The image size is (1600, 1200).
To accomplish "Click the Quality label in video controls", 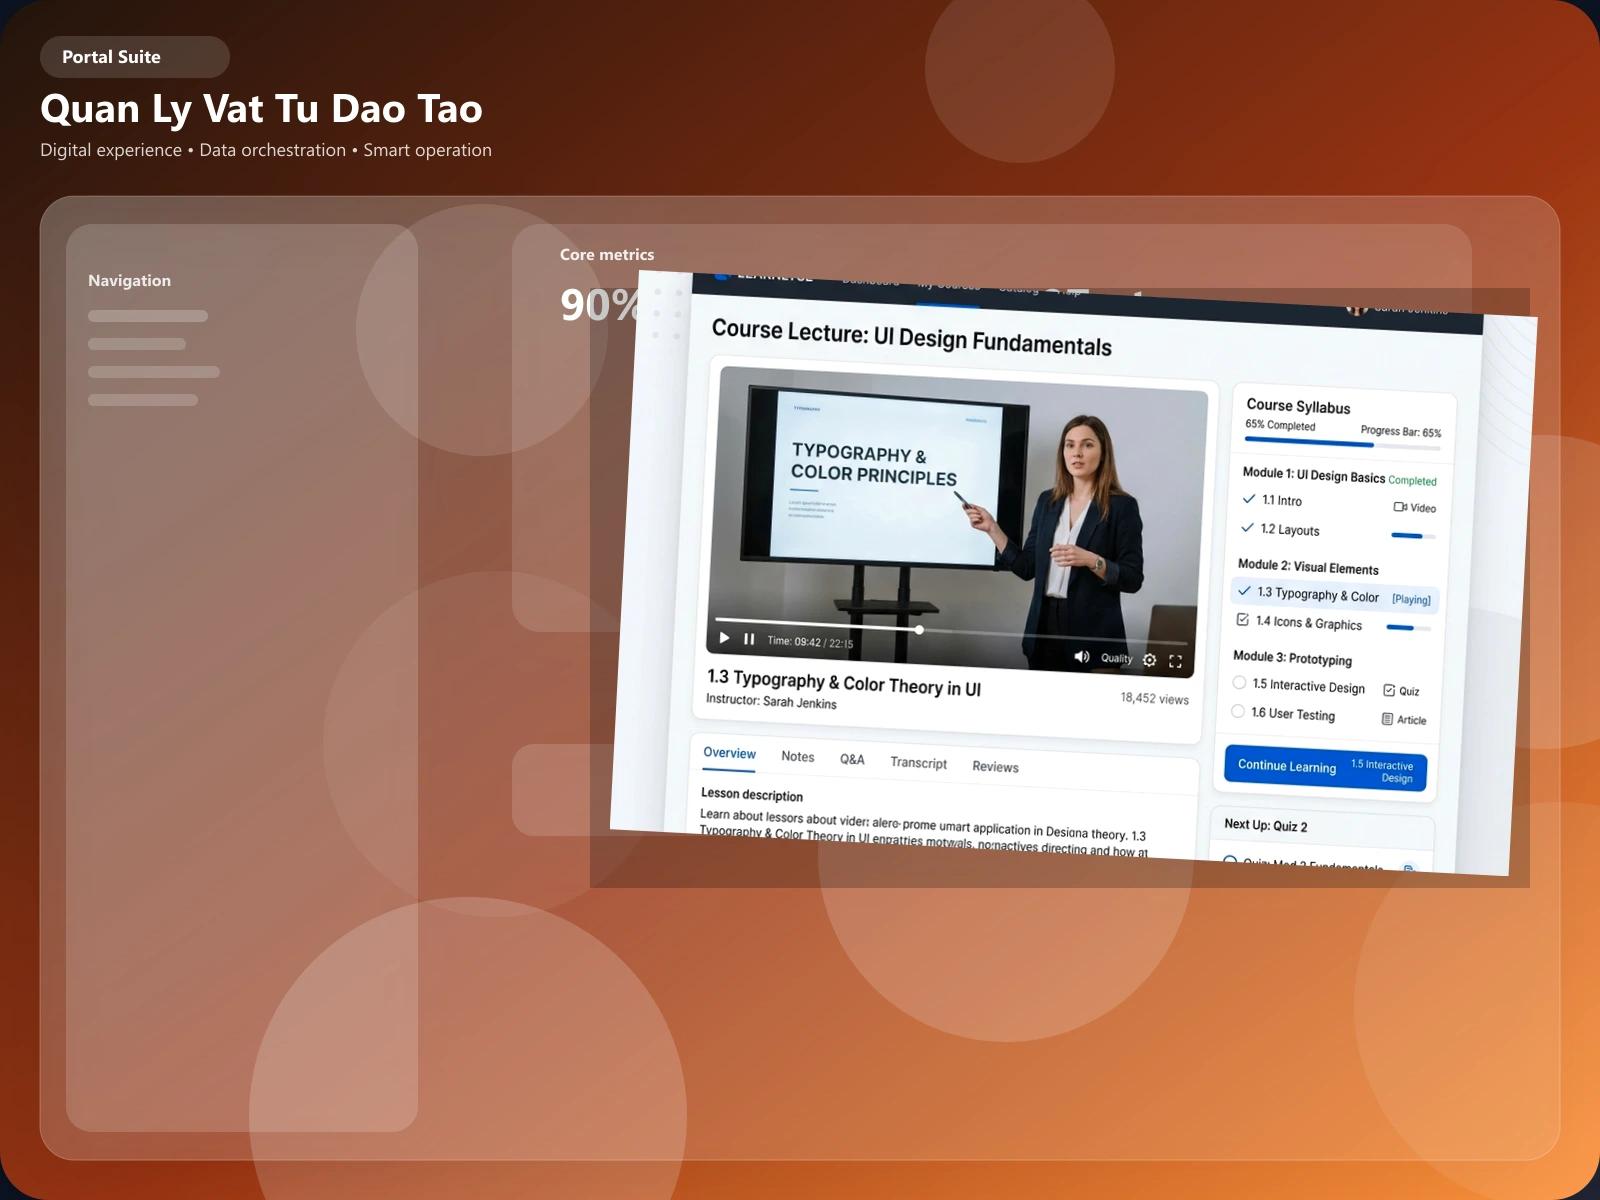I will (1117, 658).
